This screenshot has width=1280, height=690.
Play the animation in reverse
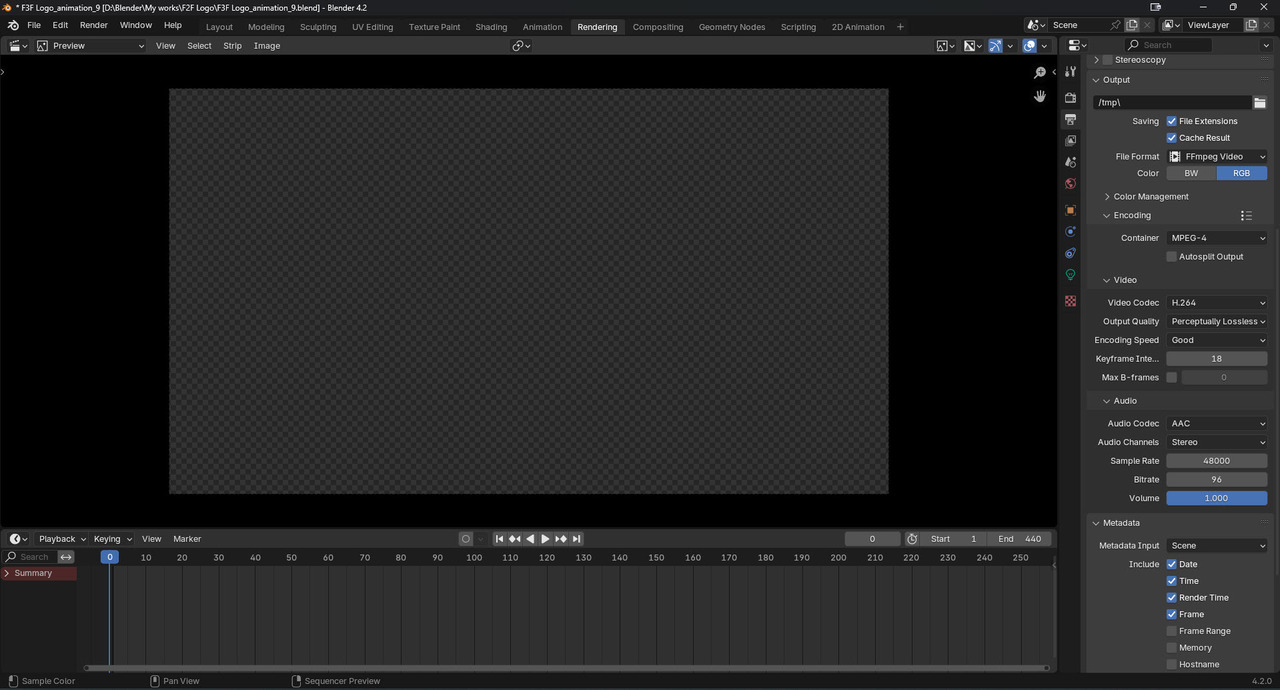[530, 539]
